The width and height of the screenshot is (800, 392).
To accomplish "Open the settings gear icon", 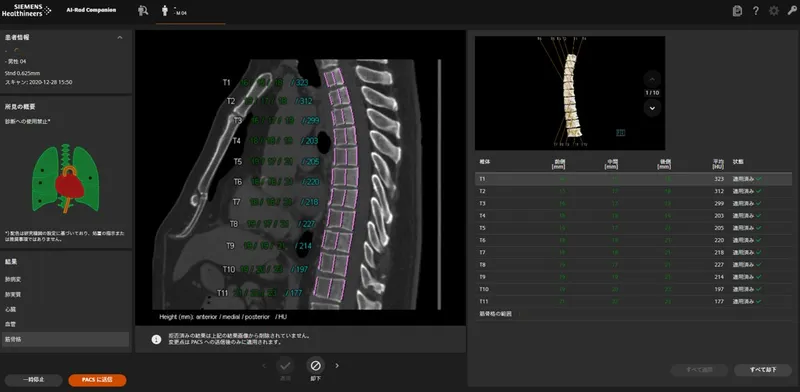I will [x=774, y=11].
